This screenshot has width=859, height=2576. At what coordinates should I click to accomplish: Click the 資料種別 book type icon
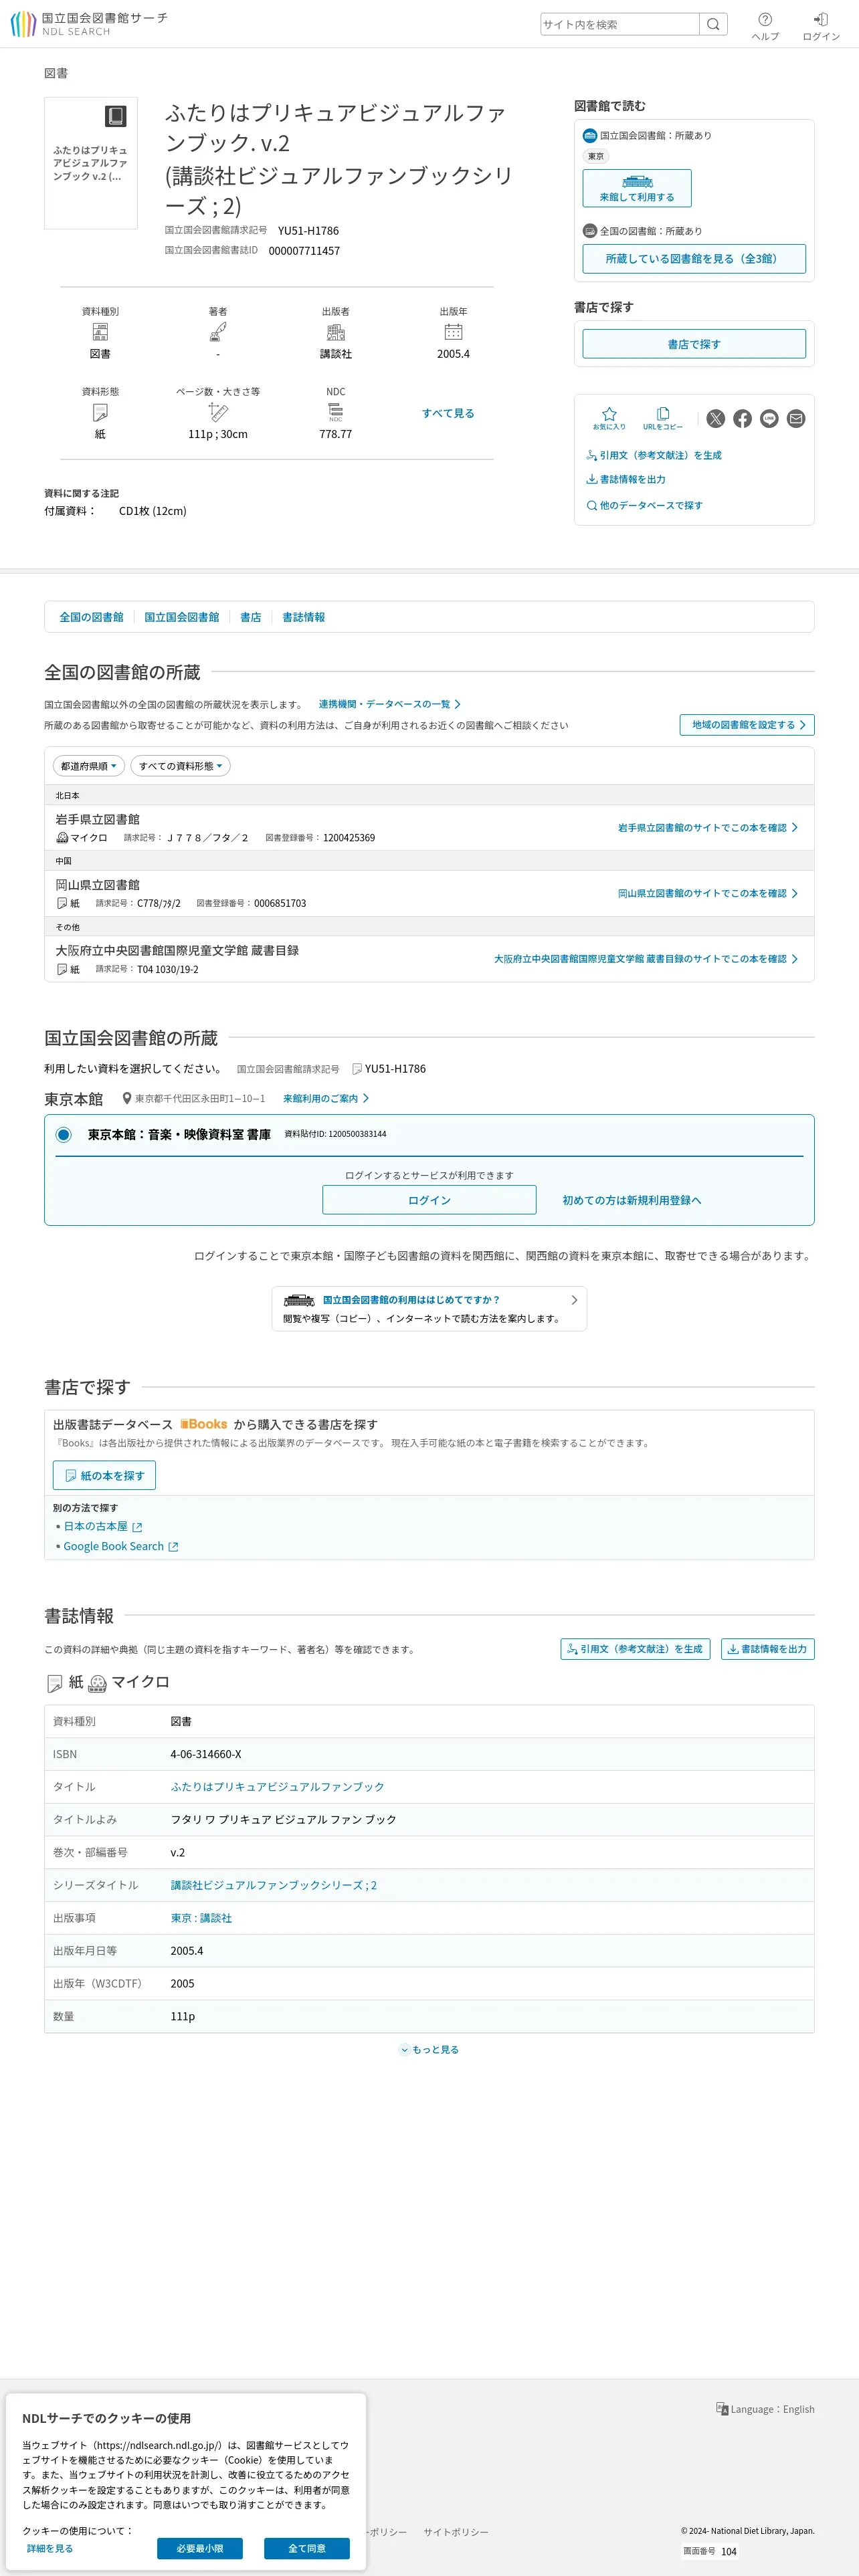point(100,332)
